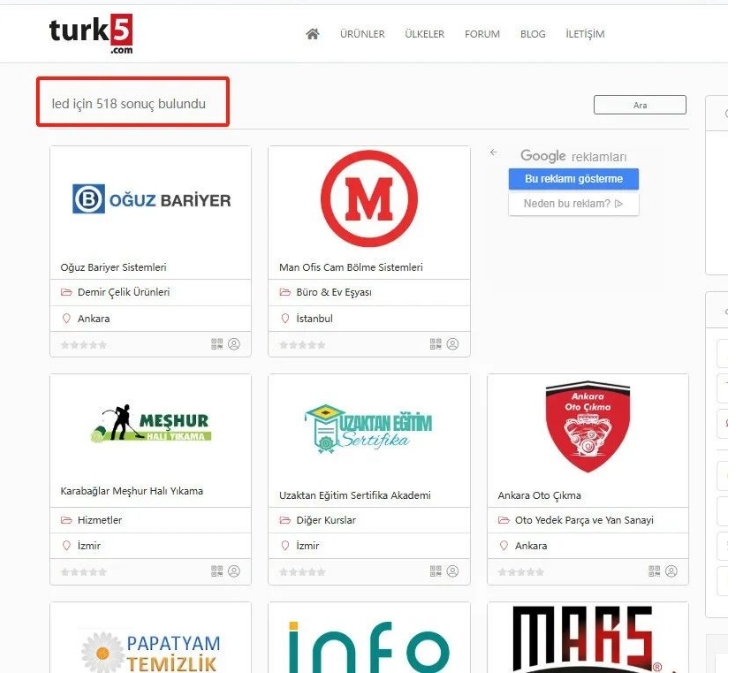Open Papatyam Temizlik logo thumbnail
The width and height of the screenshot is (742, 673).
point(151,653)
